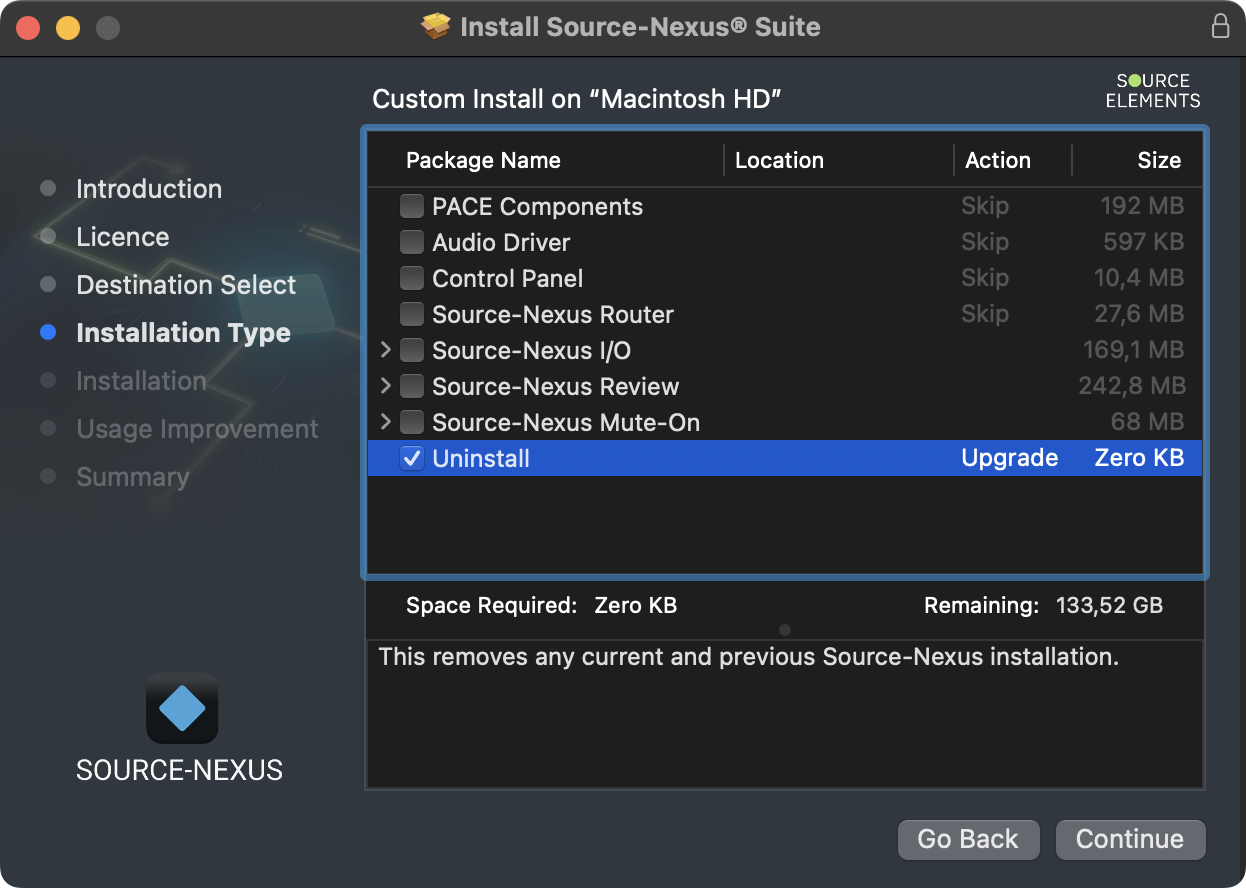This screenshot has width=1246, height=888.
Task: Click the PACE Components package name
Action: pyautogui.click(x=537, y=207)
